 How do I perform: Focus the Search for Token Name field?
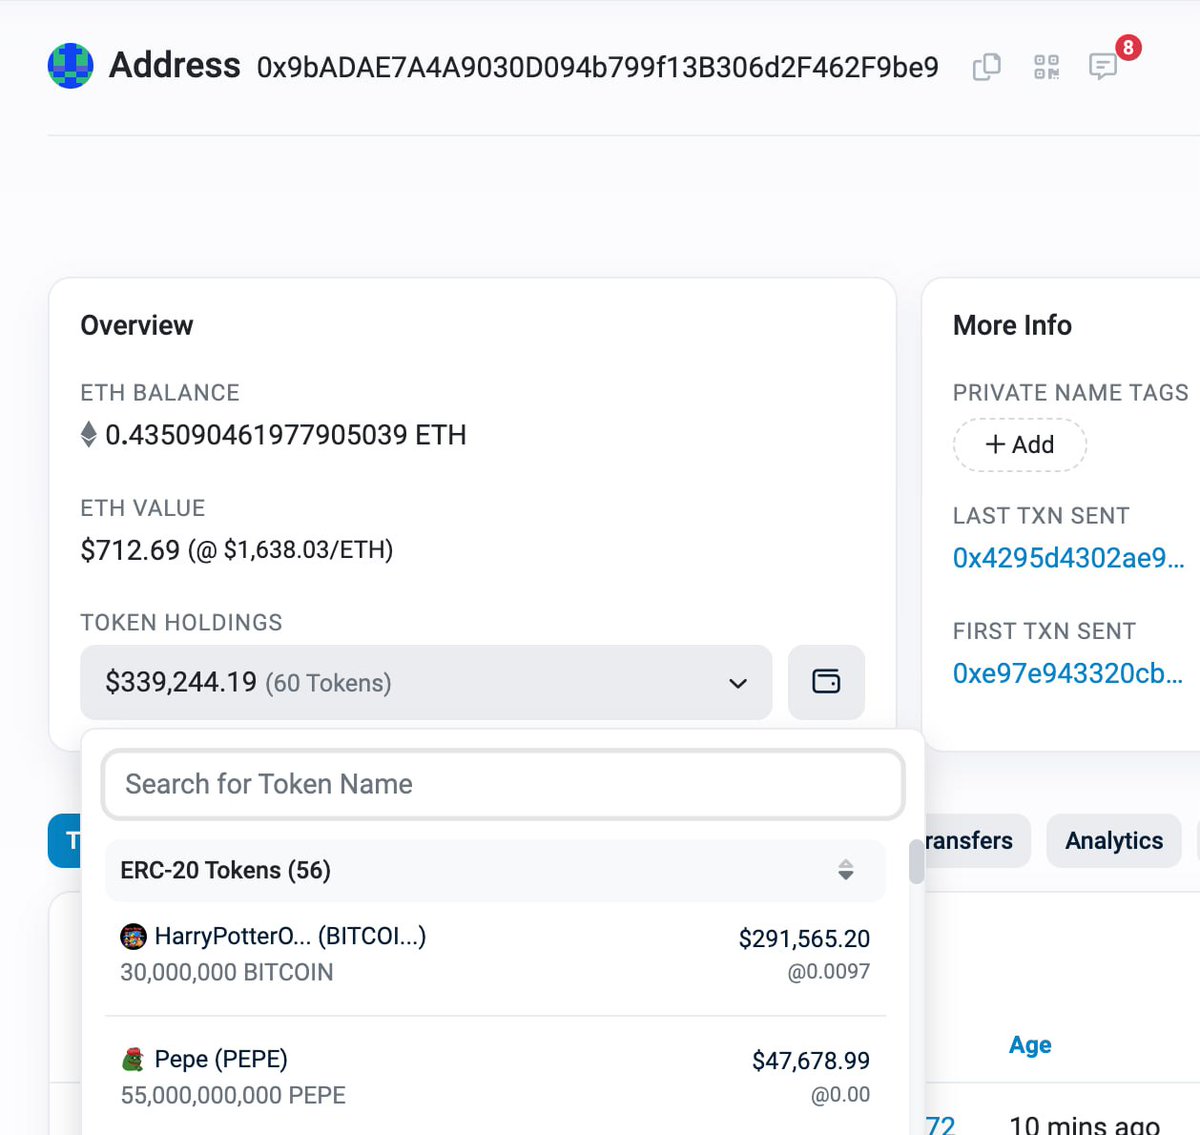click(503, 784)
